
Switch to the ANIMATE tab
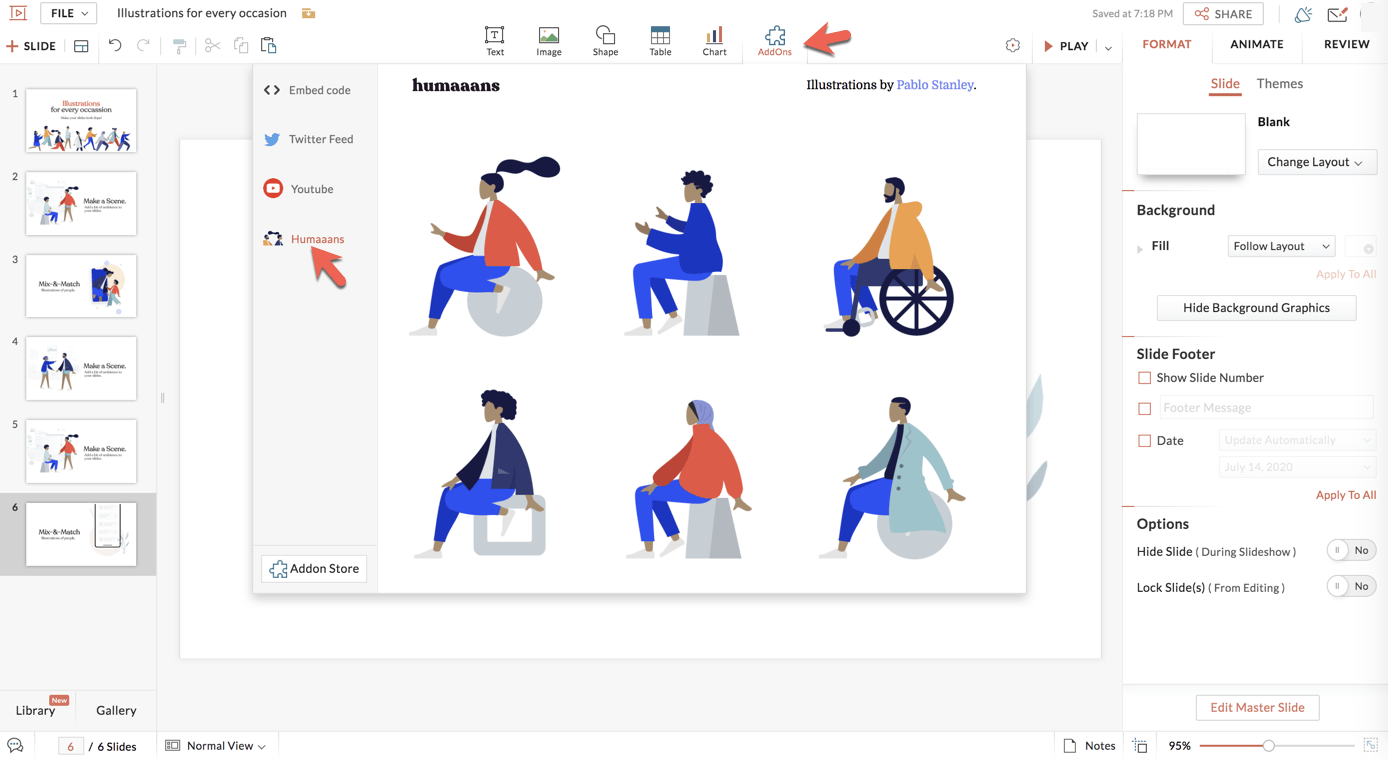tap(1256, 45)
